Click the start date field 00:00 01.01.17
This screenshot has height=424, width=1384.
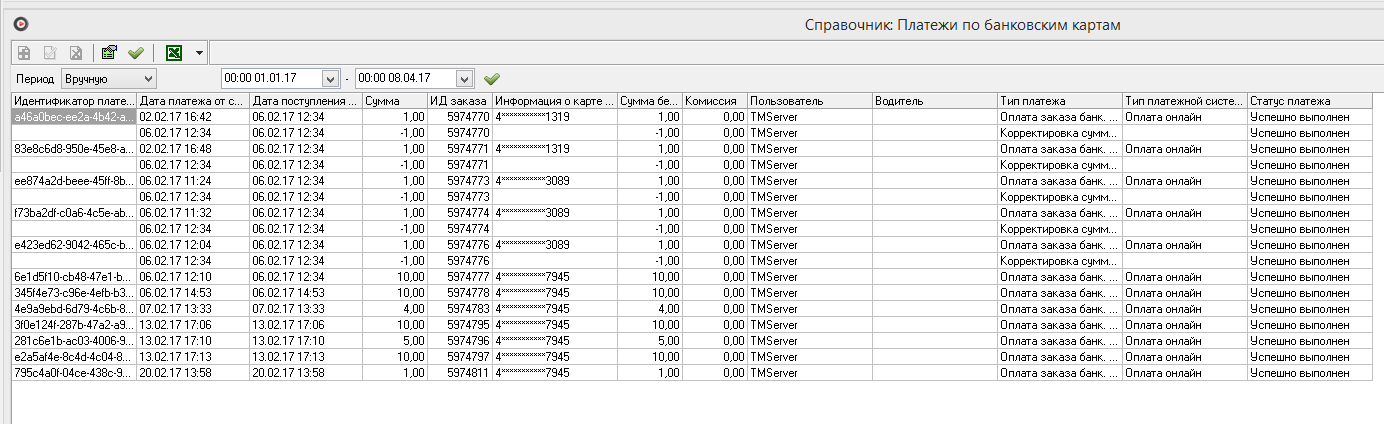pyautogui.click(x=270, y=78)
